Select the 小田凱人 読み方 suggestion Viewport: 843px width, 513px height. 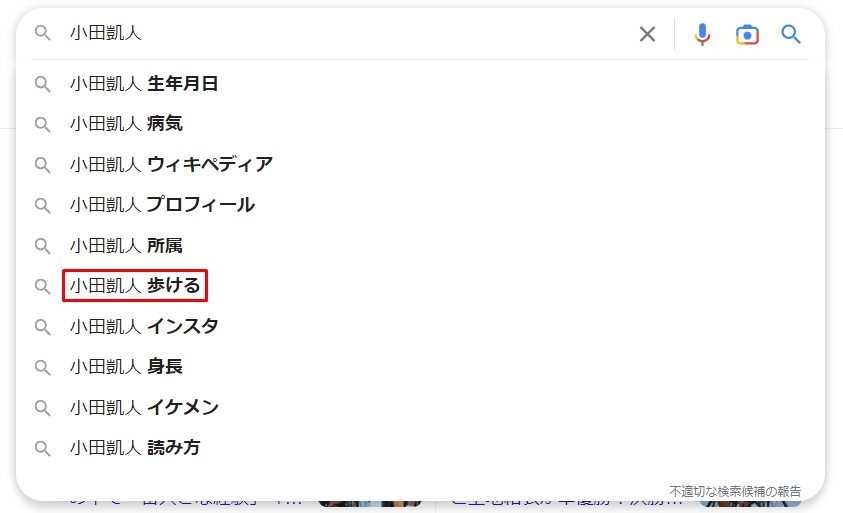point(135,448)
